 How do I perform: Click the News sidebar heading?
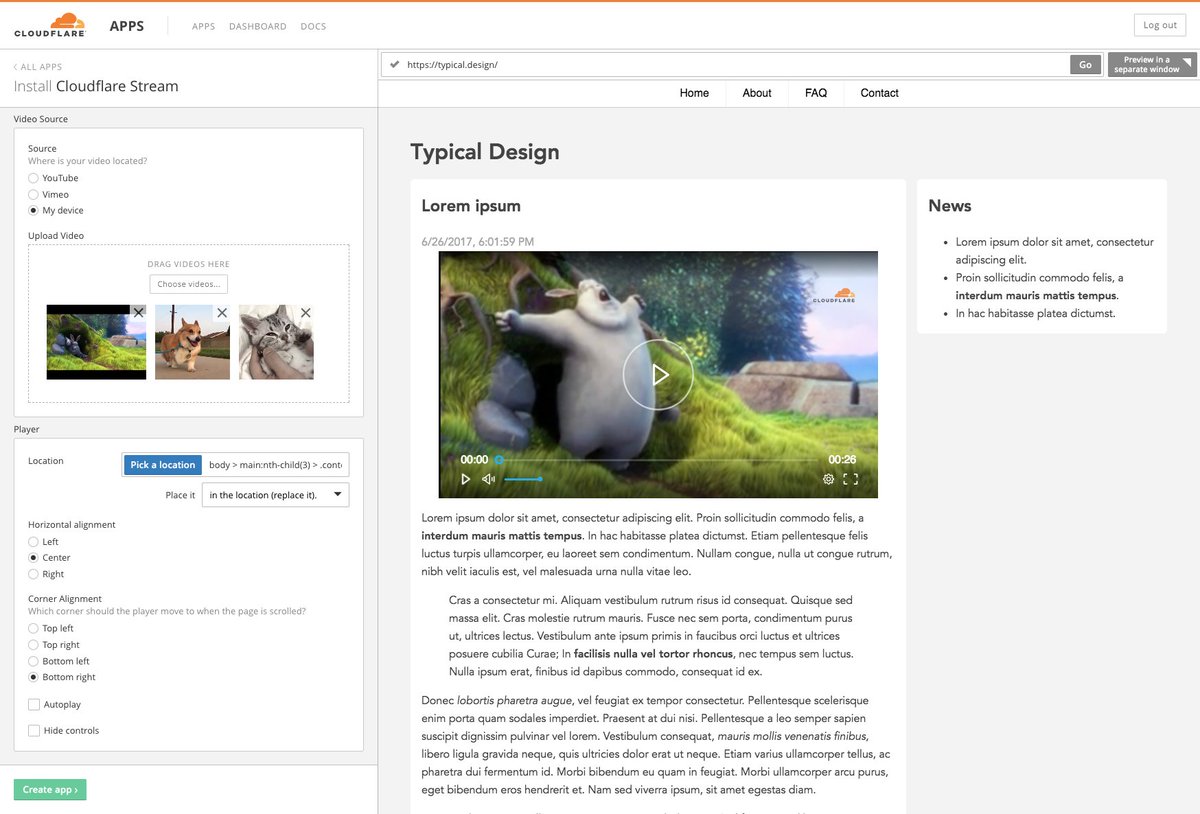click(x=950, y=206)
